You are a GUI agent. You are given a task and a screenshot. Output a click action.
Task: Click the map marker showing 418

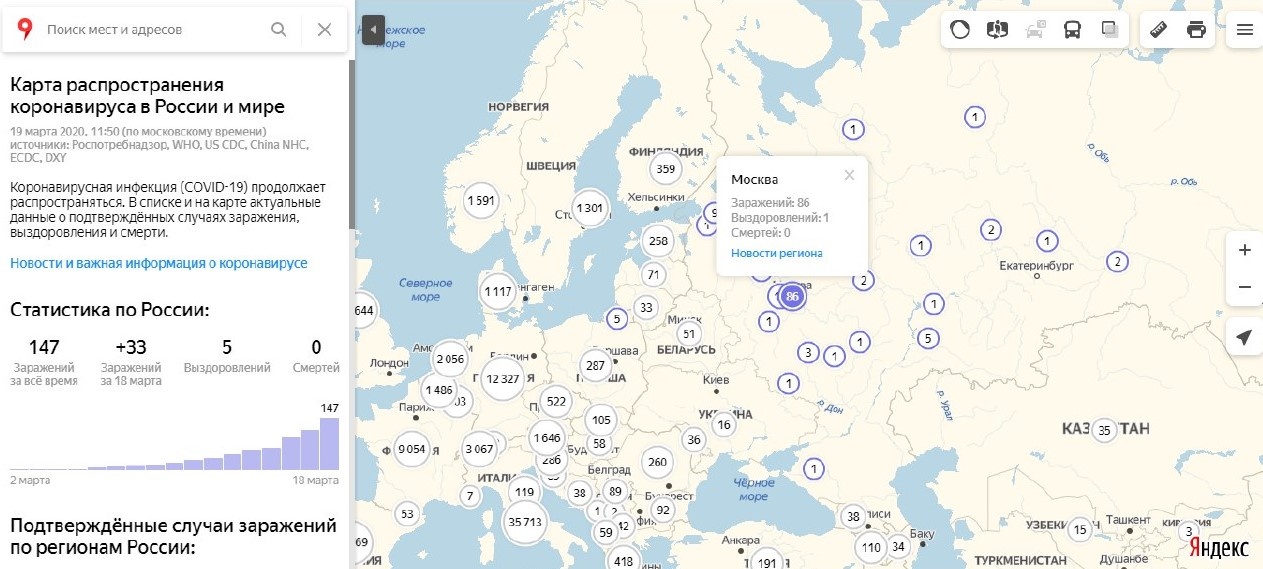pyautogui.click(x=624, y=562)
